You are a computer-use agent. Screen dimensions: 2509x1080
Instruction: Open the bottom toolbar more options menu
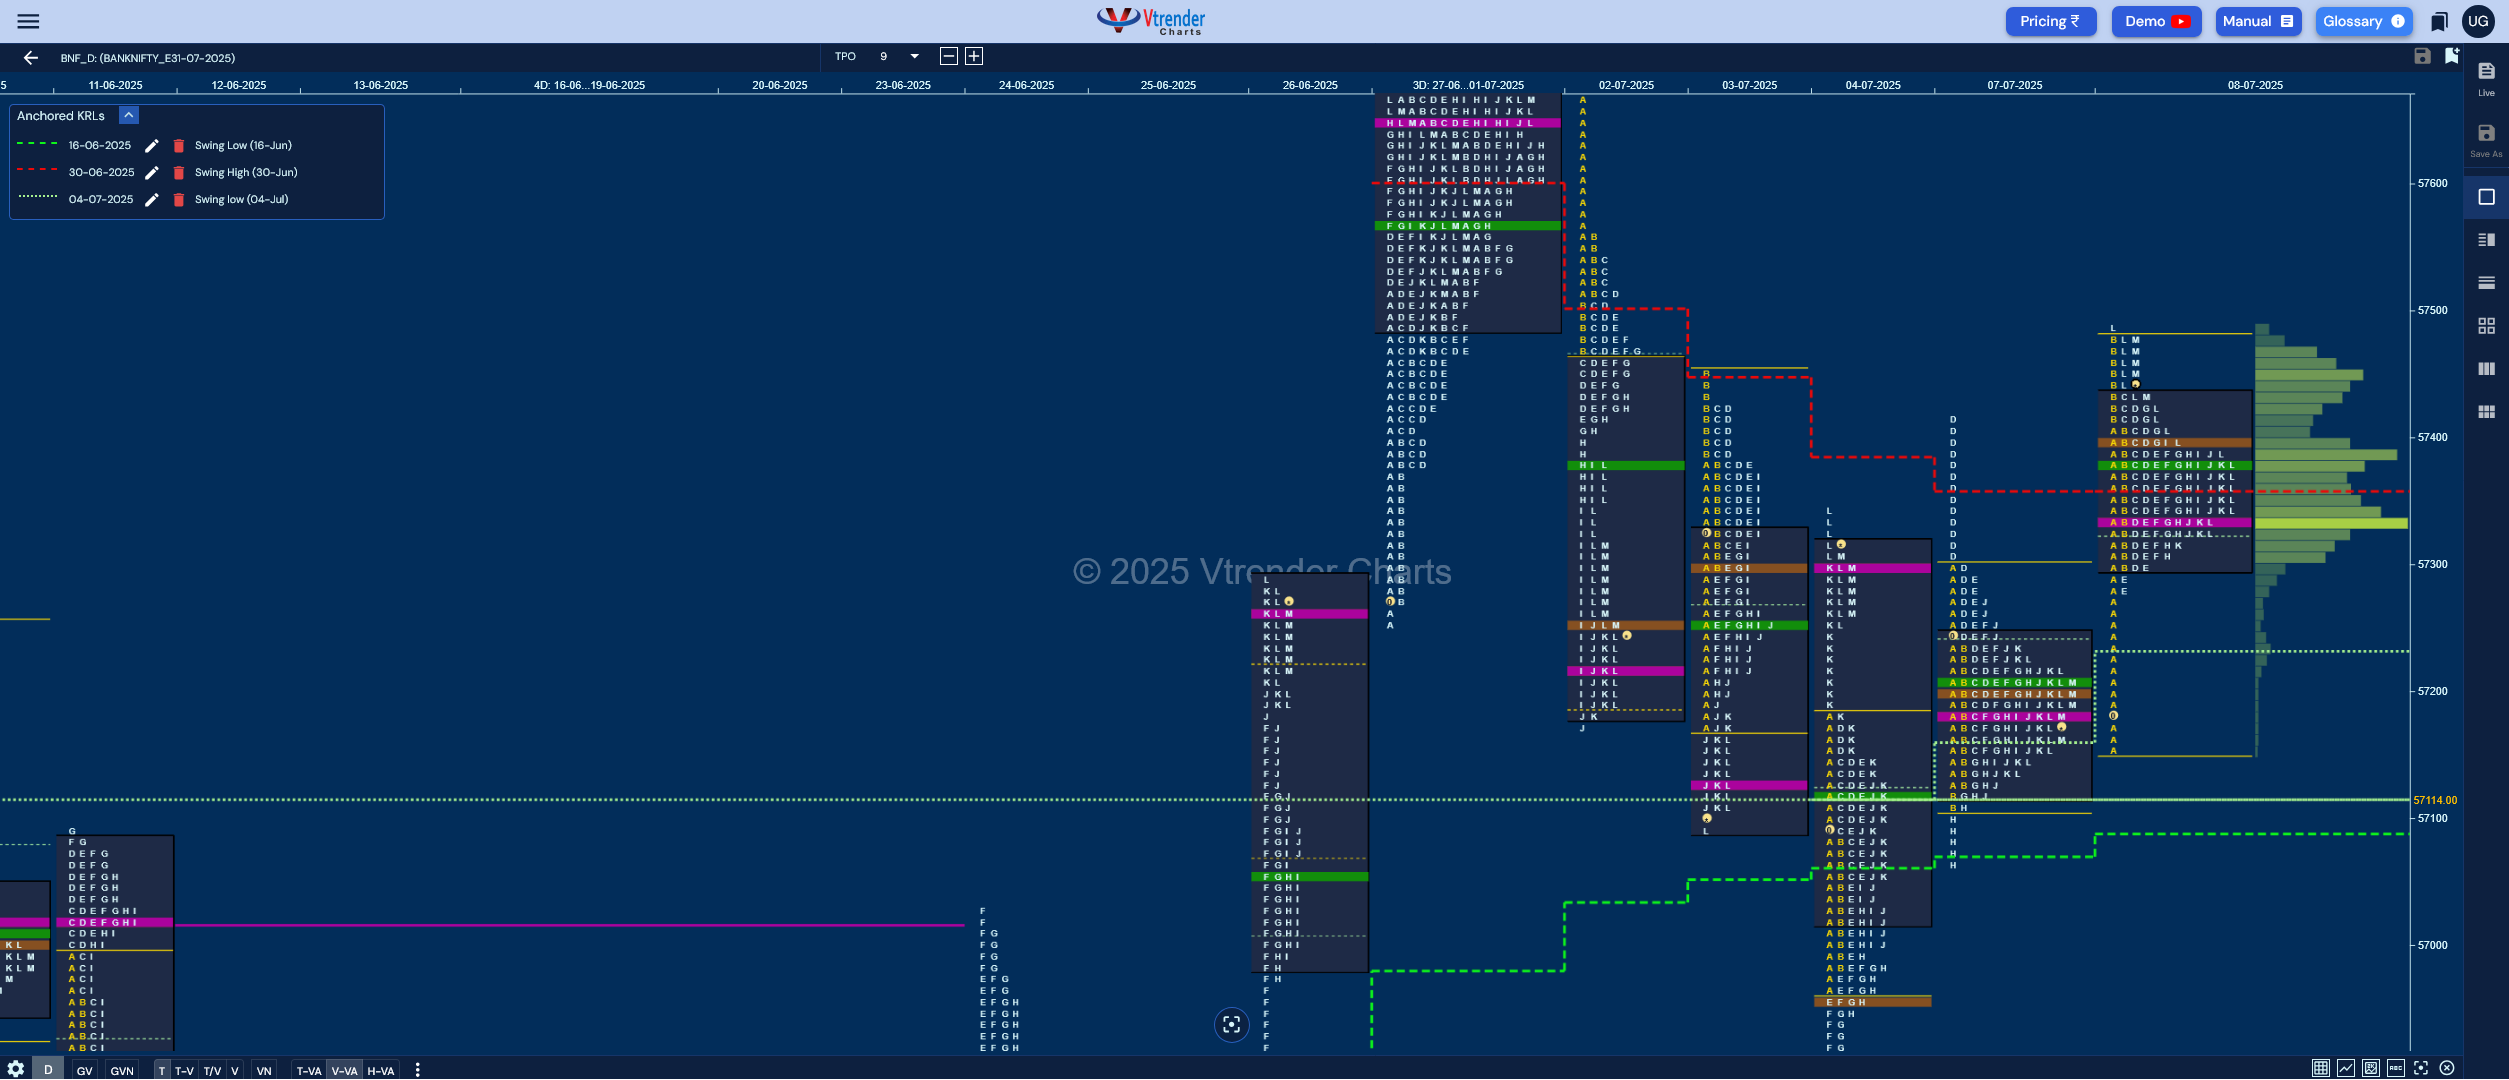[x=417, y=1070]
